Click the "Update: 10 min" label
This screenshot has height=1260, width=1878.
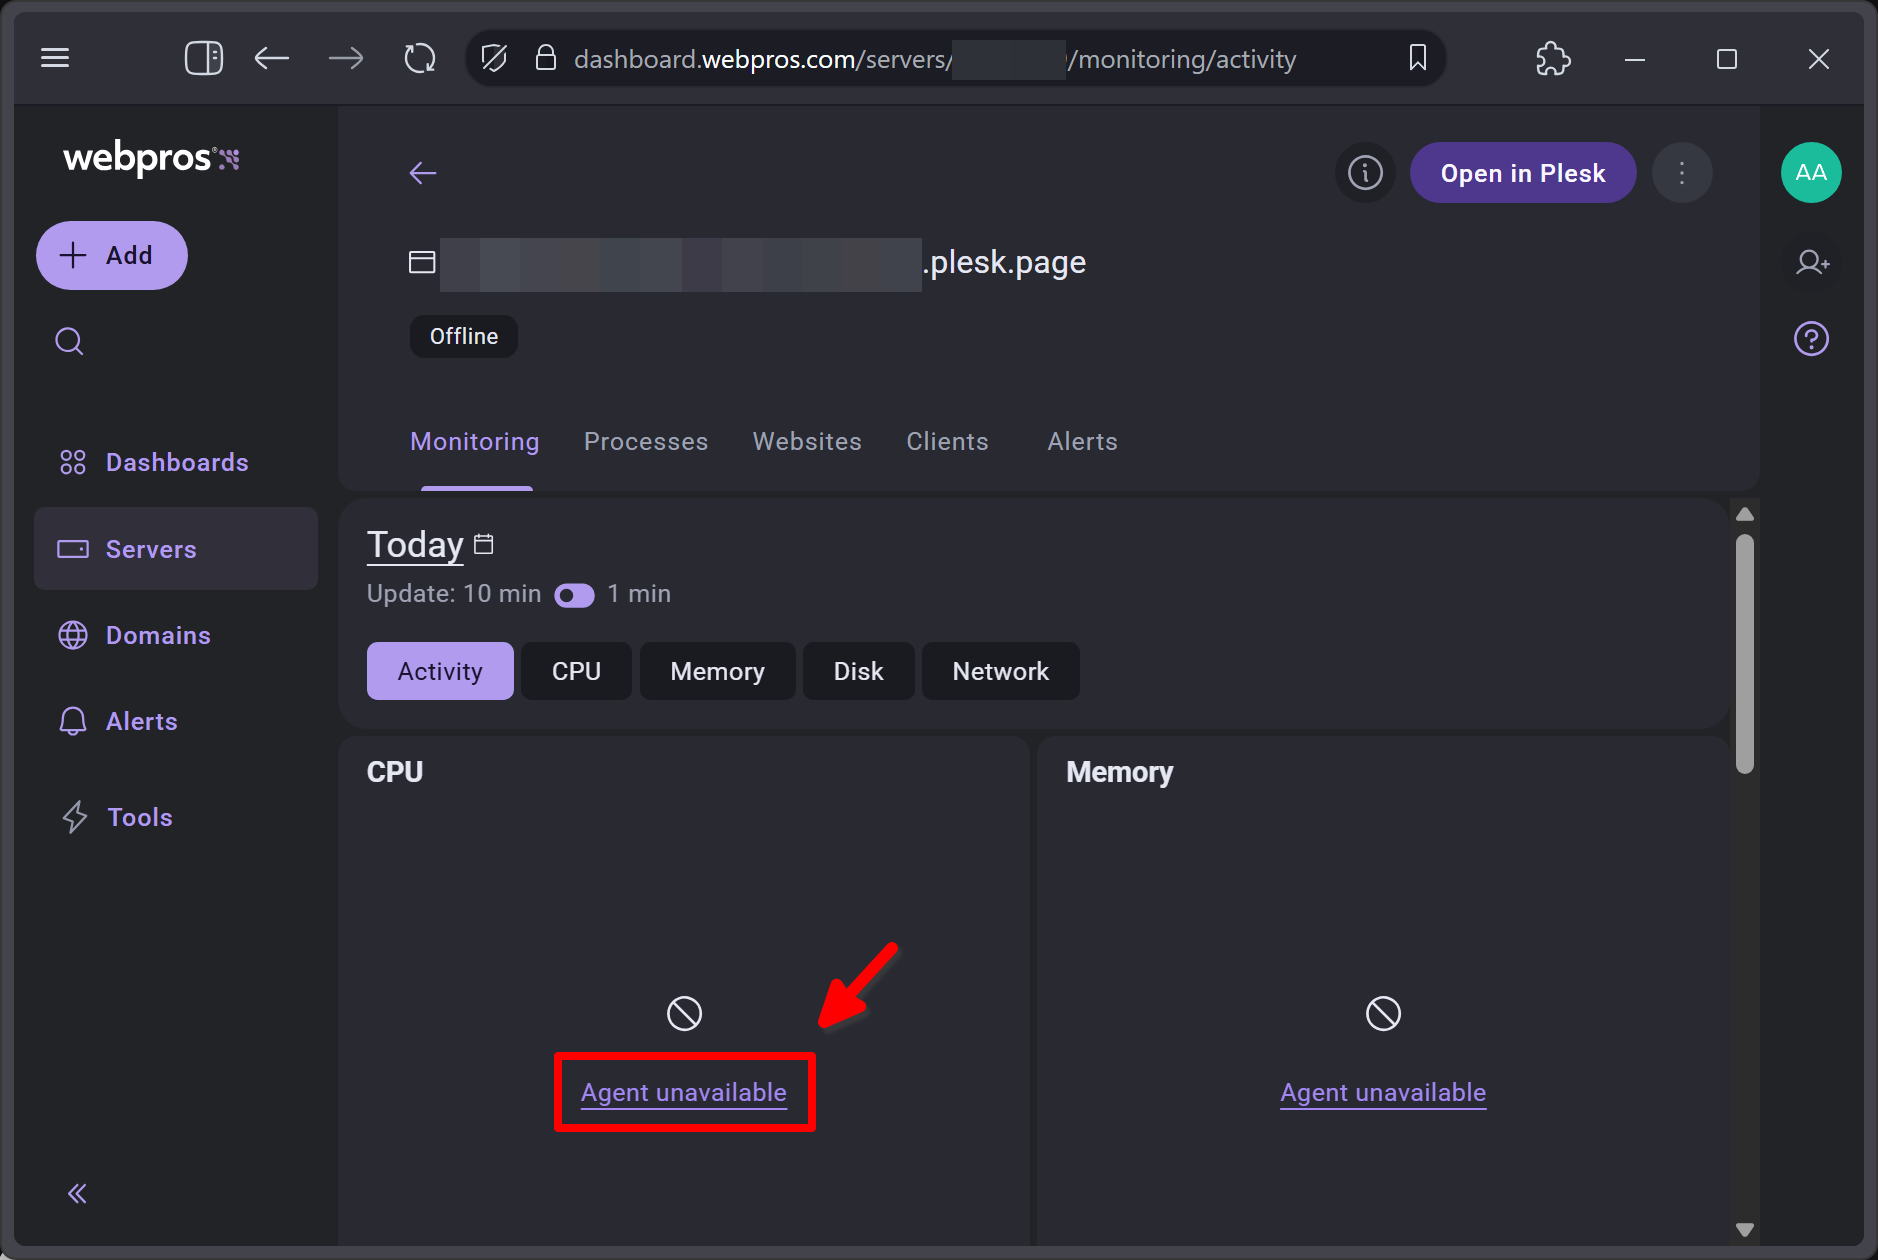[x=454, y=594]
